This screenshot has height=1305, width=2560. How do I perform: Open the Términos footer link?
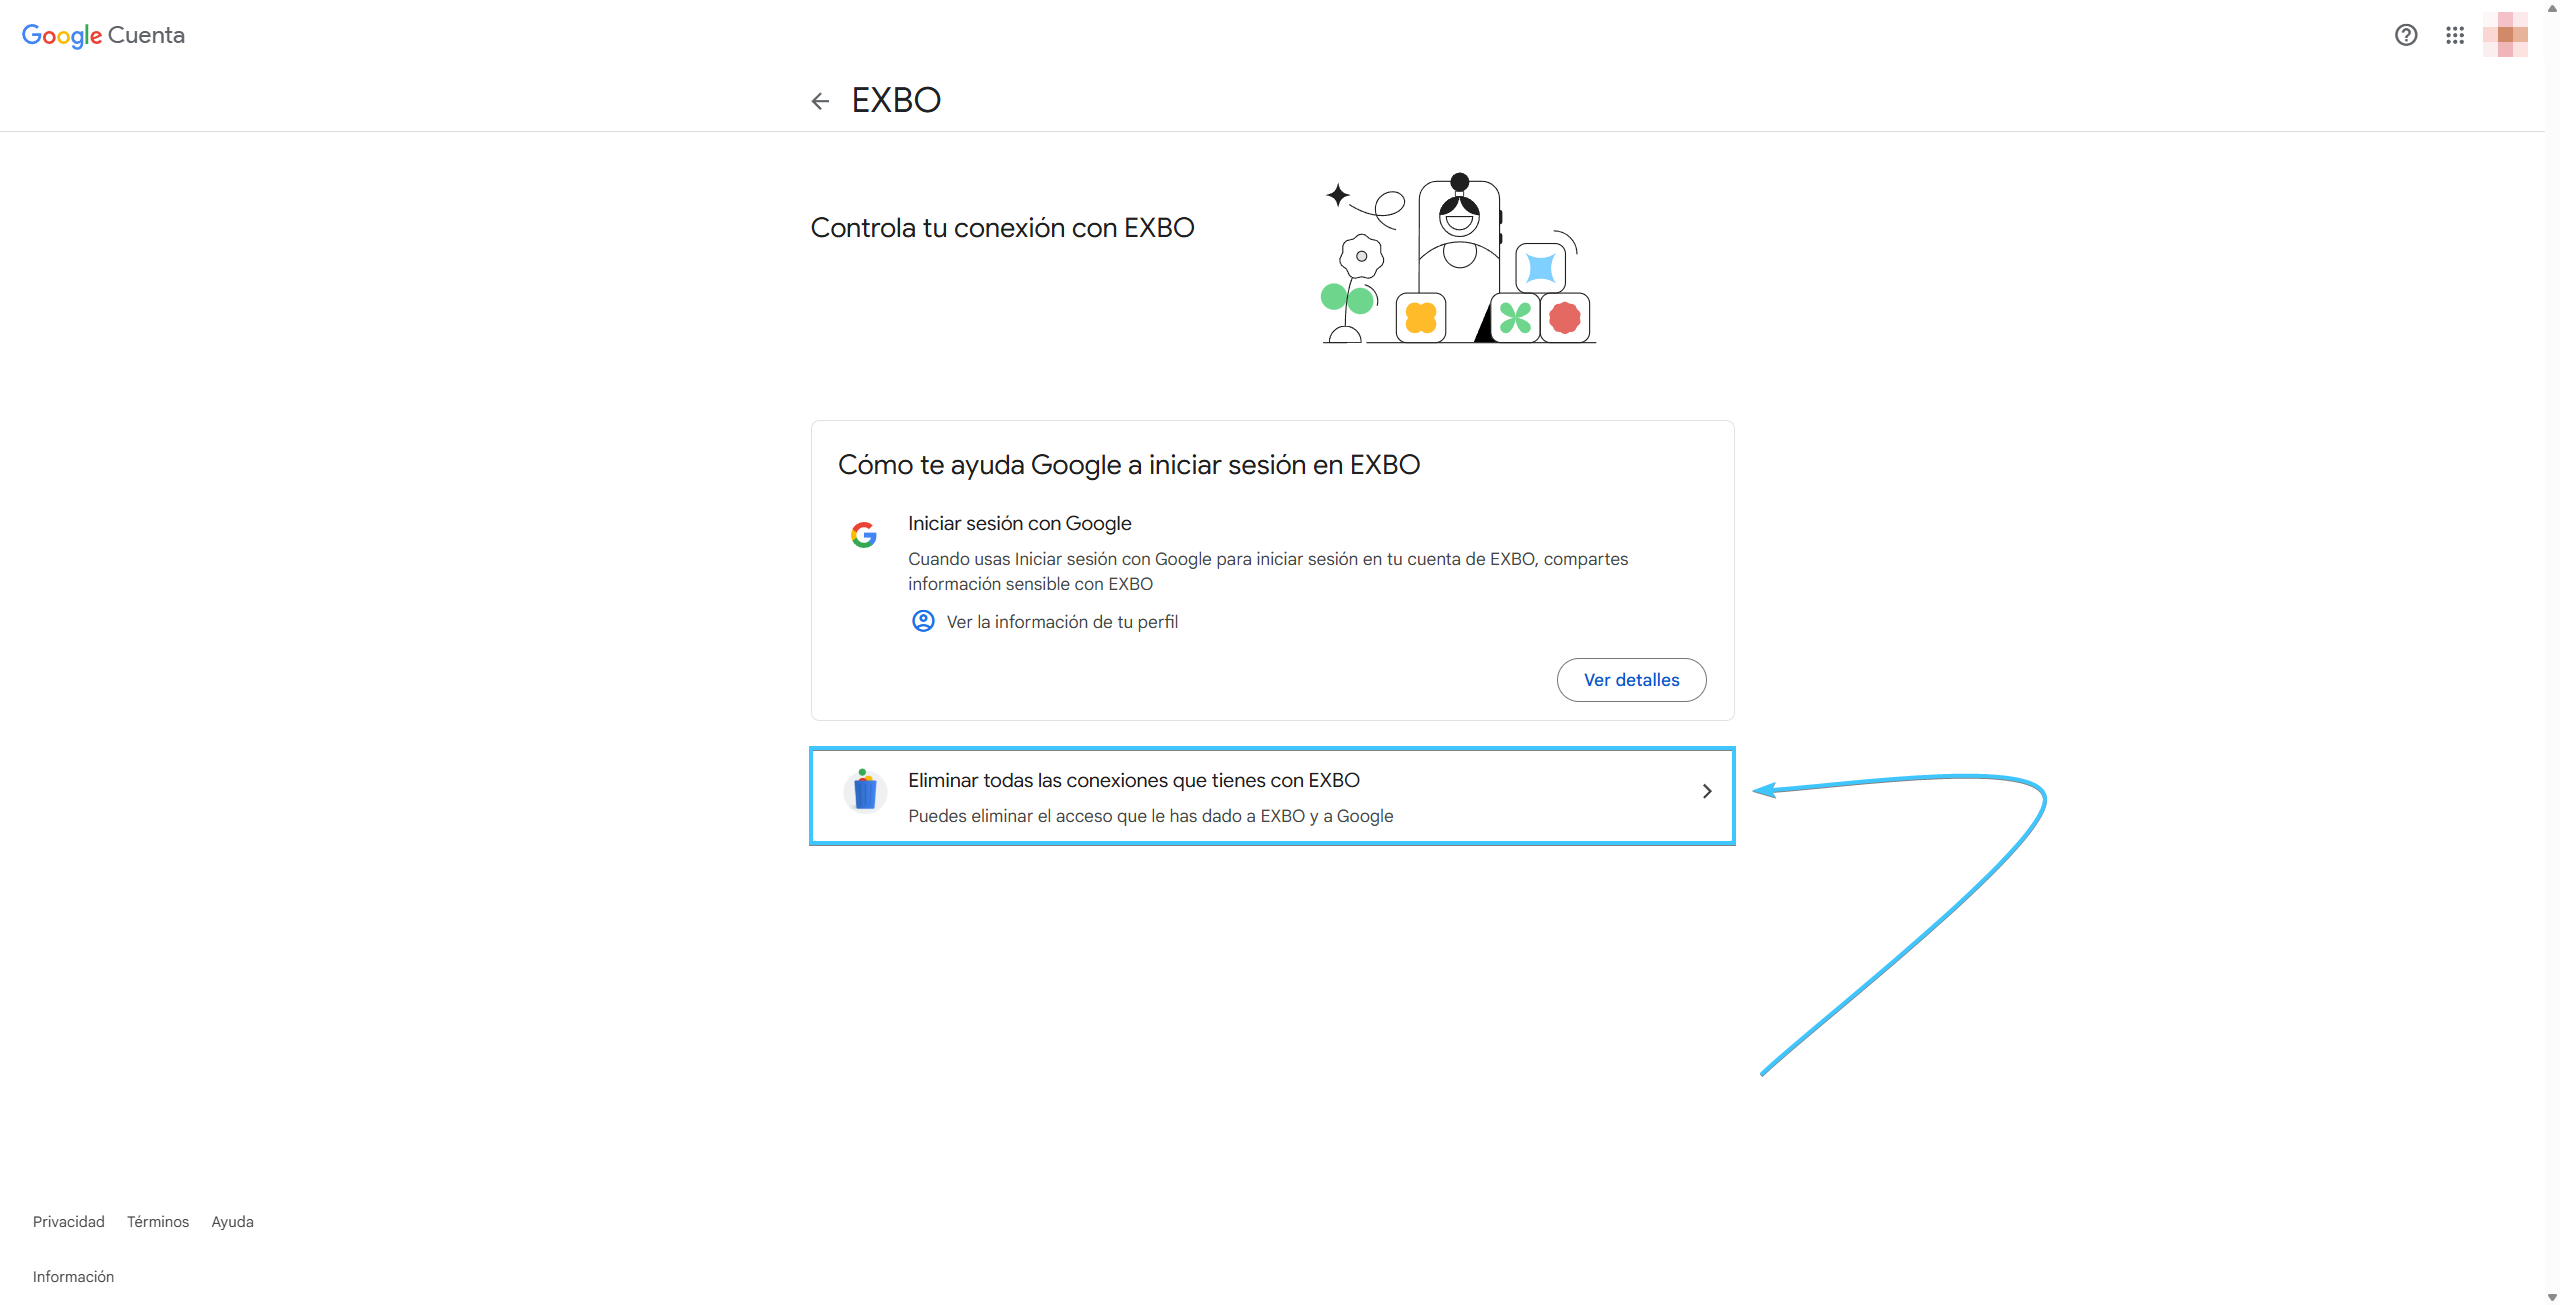pos(158,1222)
